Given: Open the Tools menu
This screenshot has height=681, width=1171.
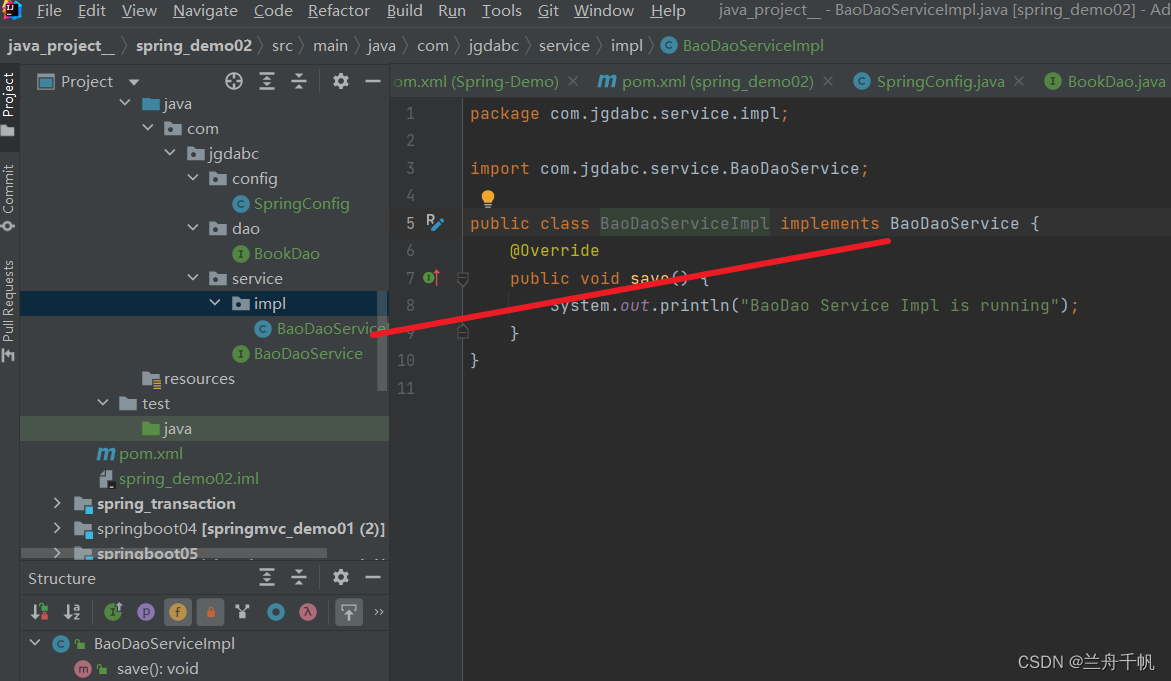Looking at the screenshot, I should pyautogui.click(x=501, y=10).
